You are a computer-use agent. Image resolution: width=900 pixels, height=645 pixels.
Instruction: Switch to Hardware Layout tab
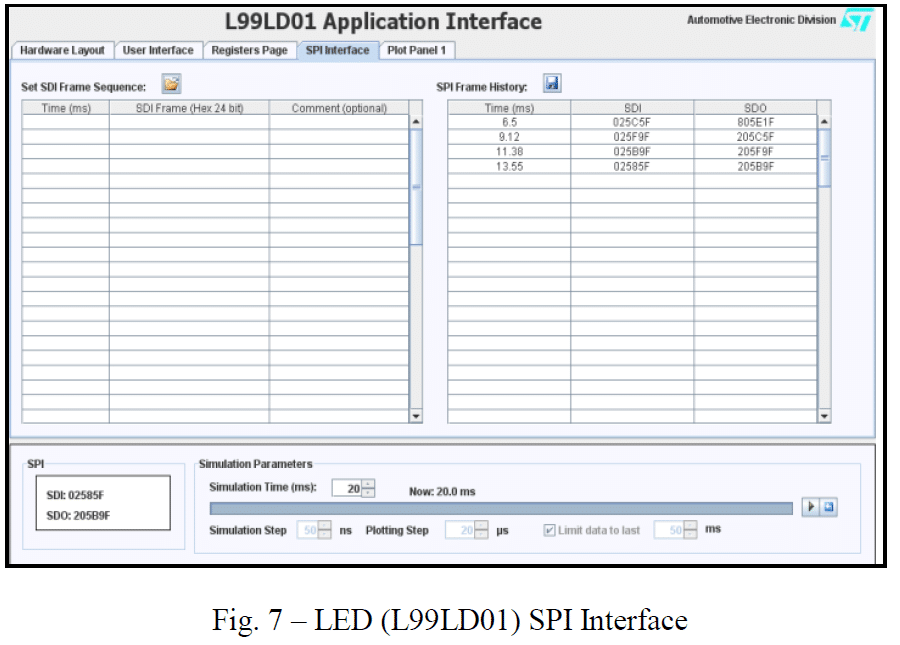(x=62, y=50)
